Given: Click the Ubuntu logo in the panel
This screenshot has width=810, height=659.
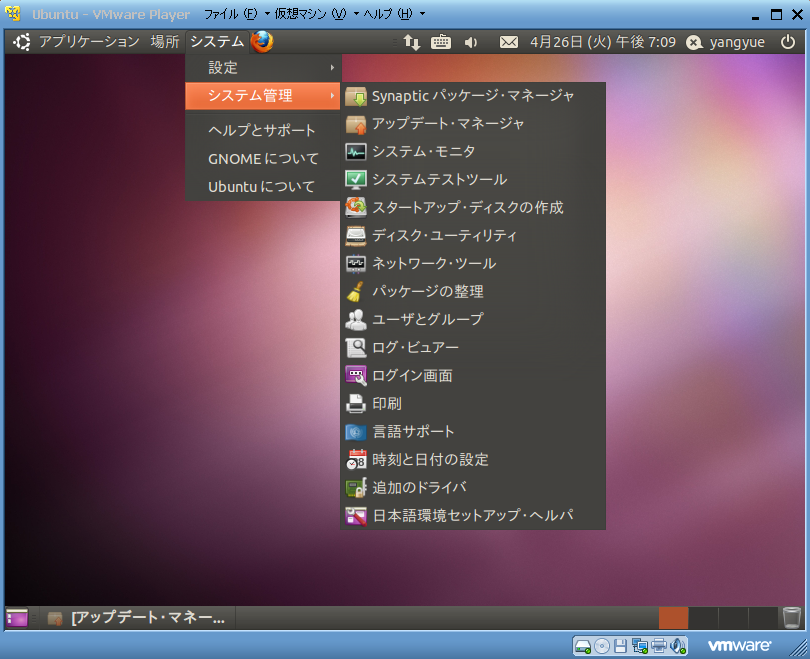Looking at the screenshot, I should coord(22,42).
